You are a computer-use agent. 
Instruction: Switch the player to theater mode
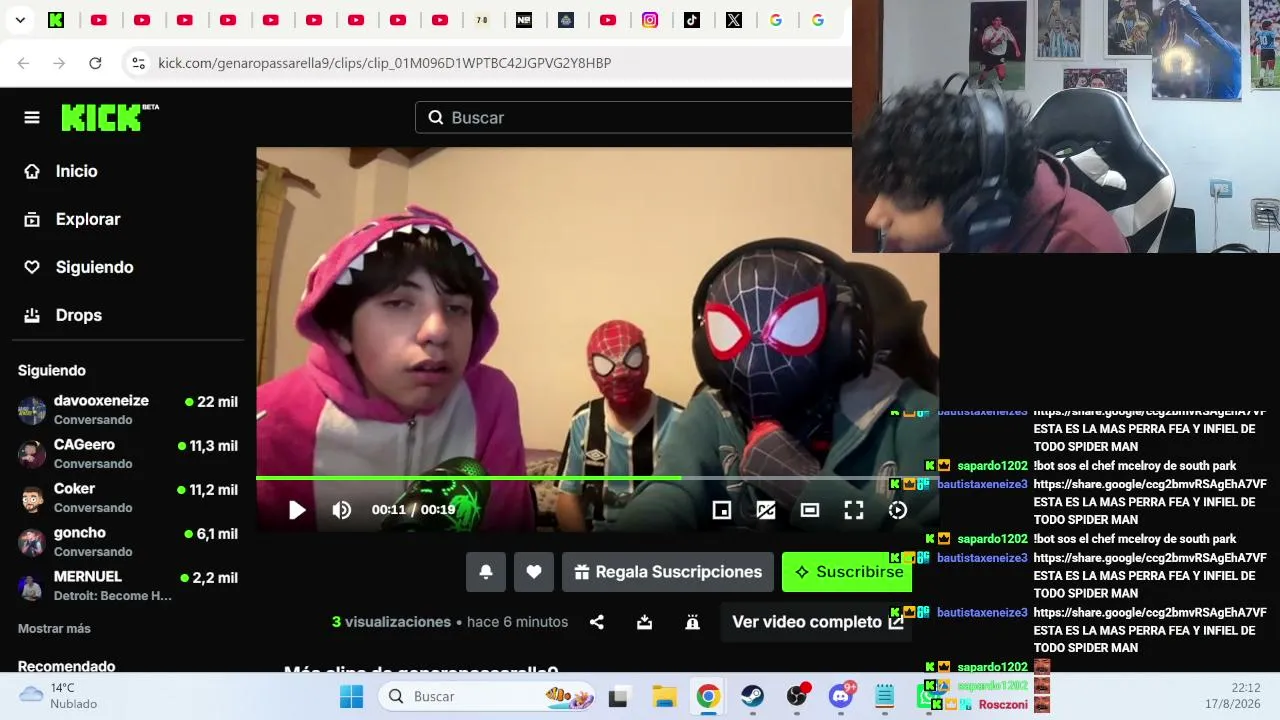(810, 510)
